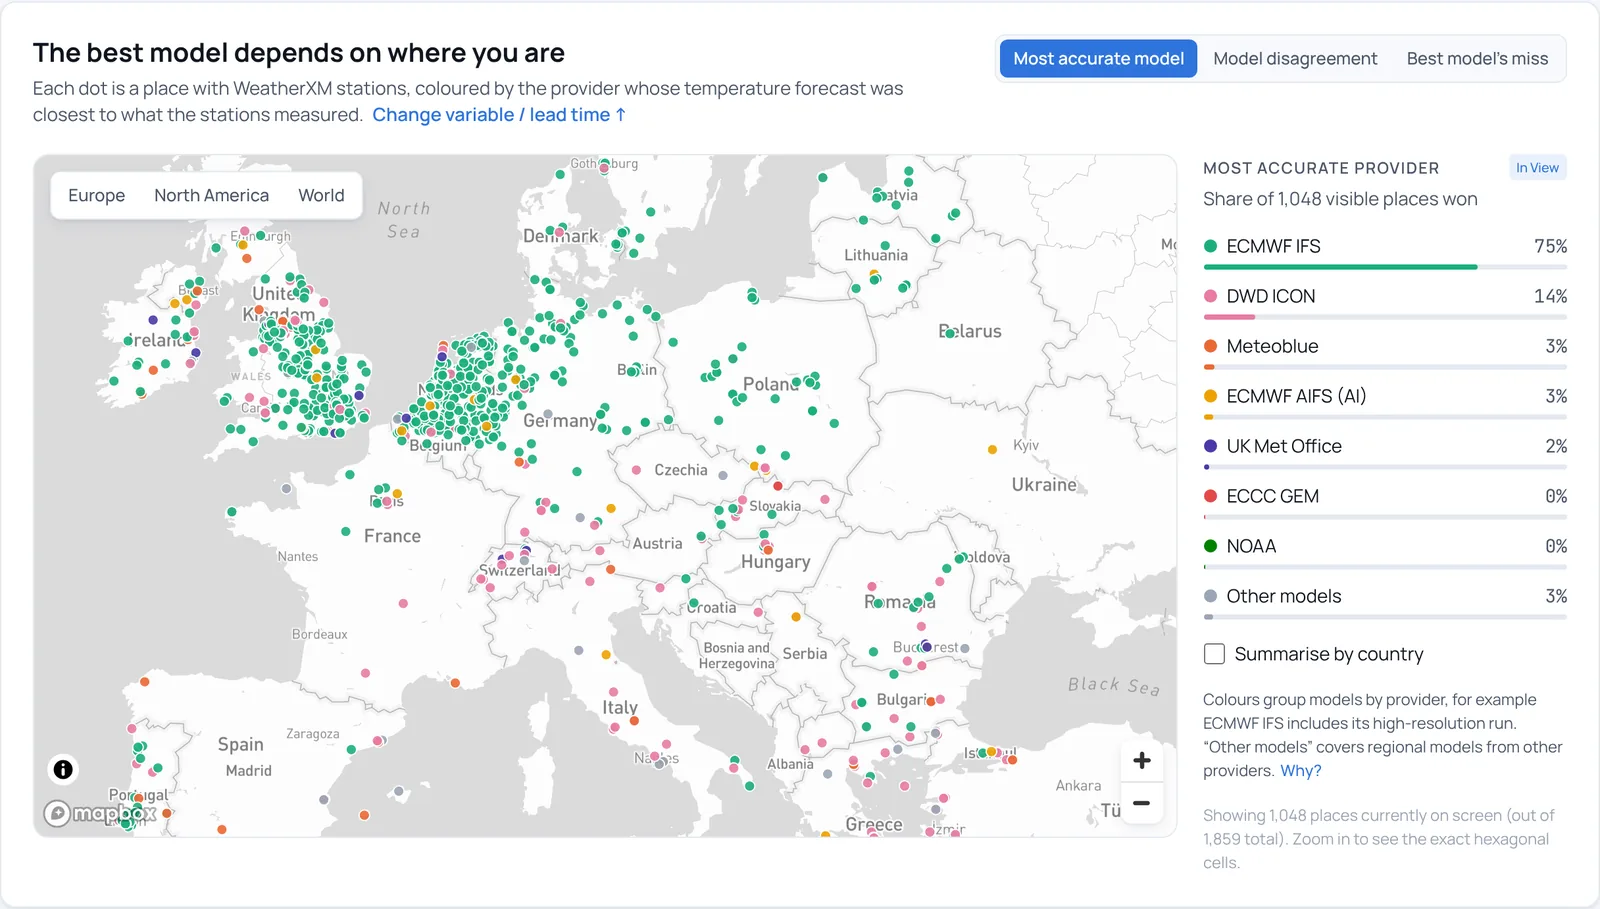
Task: Click the ECCC GEM red legend dot
Action: click(1210, 496)
